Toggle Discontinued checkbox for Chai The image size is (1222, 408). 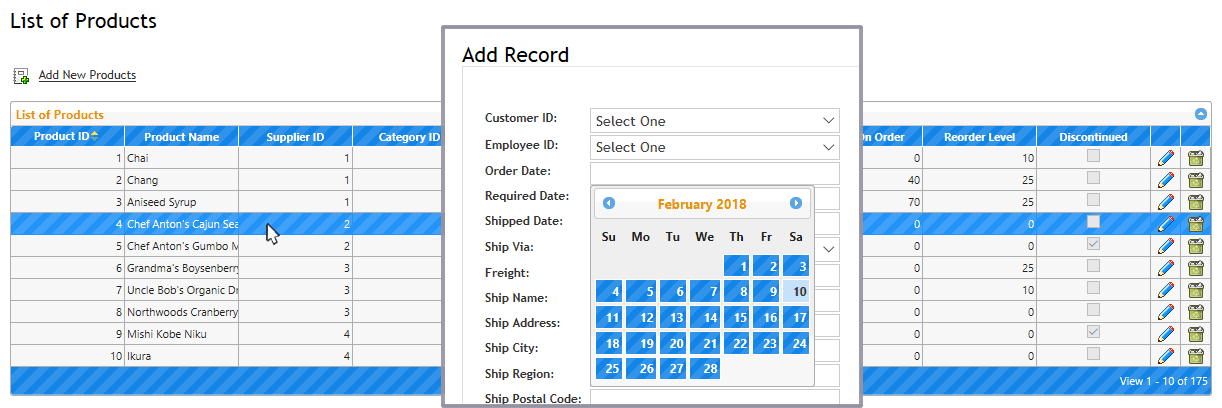click(1093, 157)
